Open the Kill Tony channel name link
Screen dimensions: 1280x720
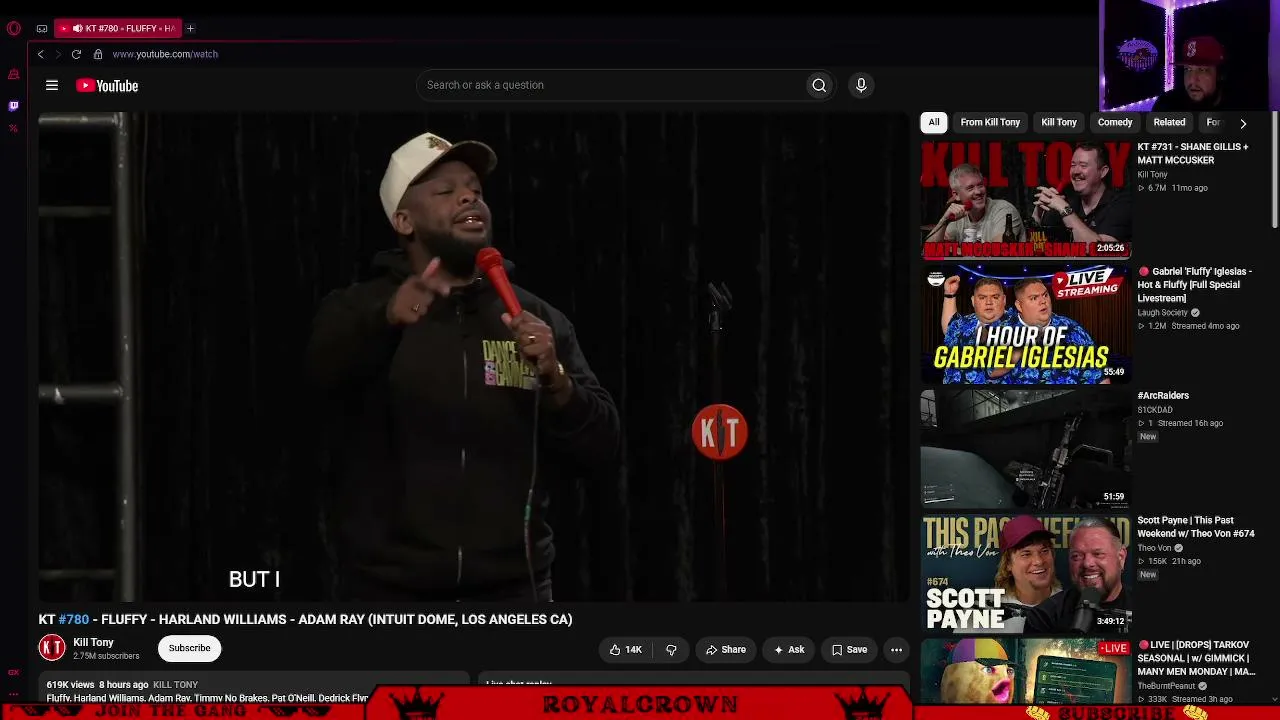(93, 642)
